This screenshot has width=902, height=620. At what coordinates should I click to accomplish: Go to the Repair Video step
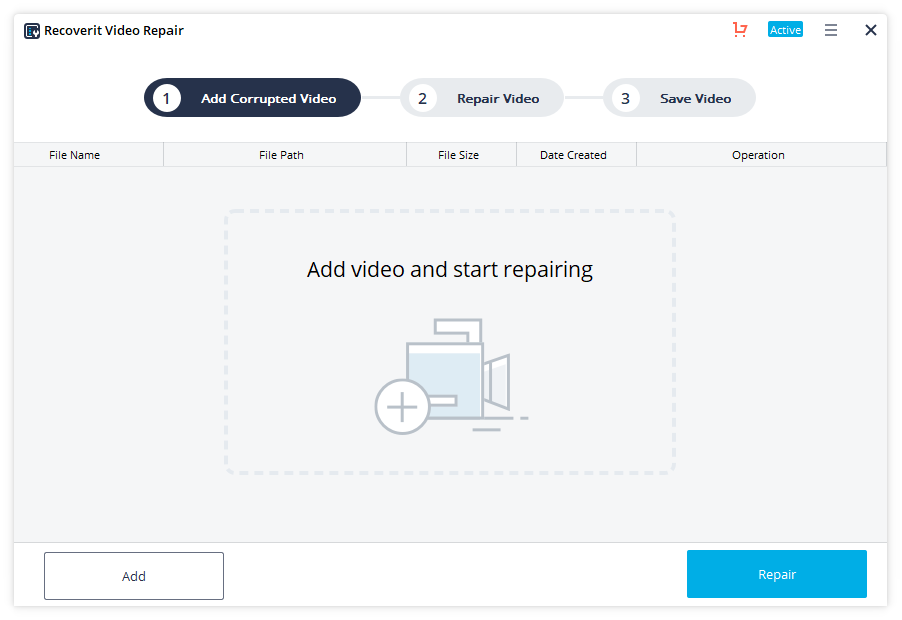pyautogui.click(x=482, y=98)
